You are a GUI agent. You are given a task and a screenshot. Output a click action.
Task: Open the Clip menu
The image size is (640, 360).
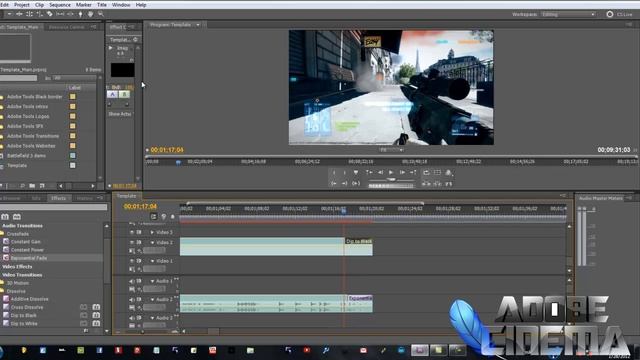coord(40,5)
